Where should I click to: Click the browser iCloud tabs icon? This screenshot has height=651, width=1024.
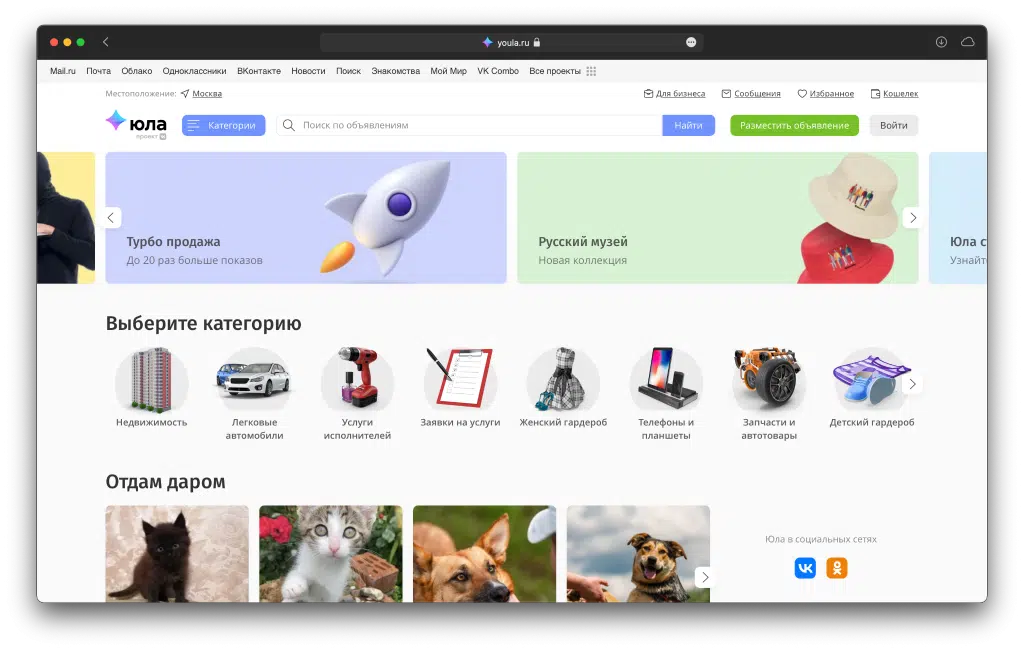(968, 42)
